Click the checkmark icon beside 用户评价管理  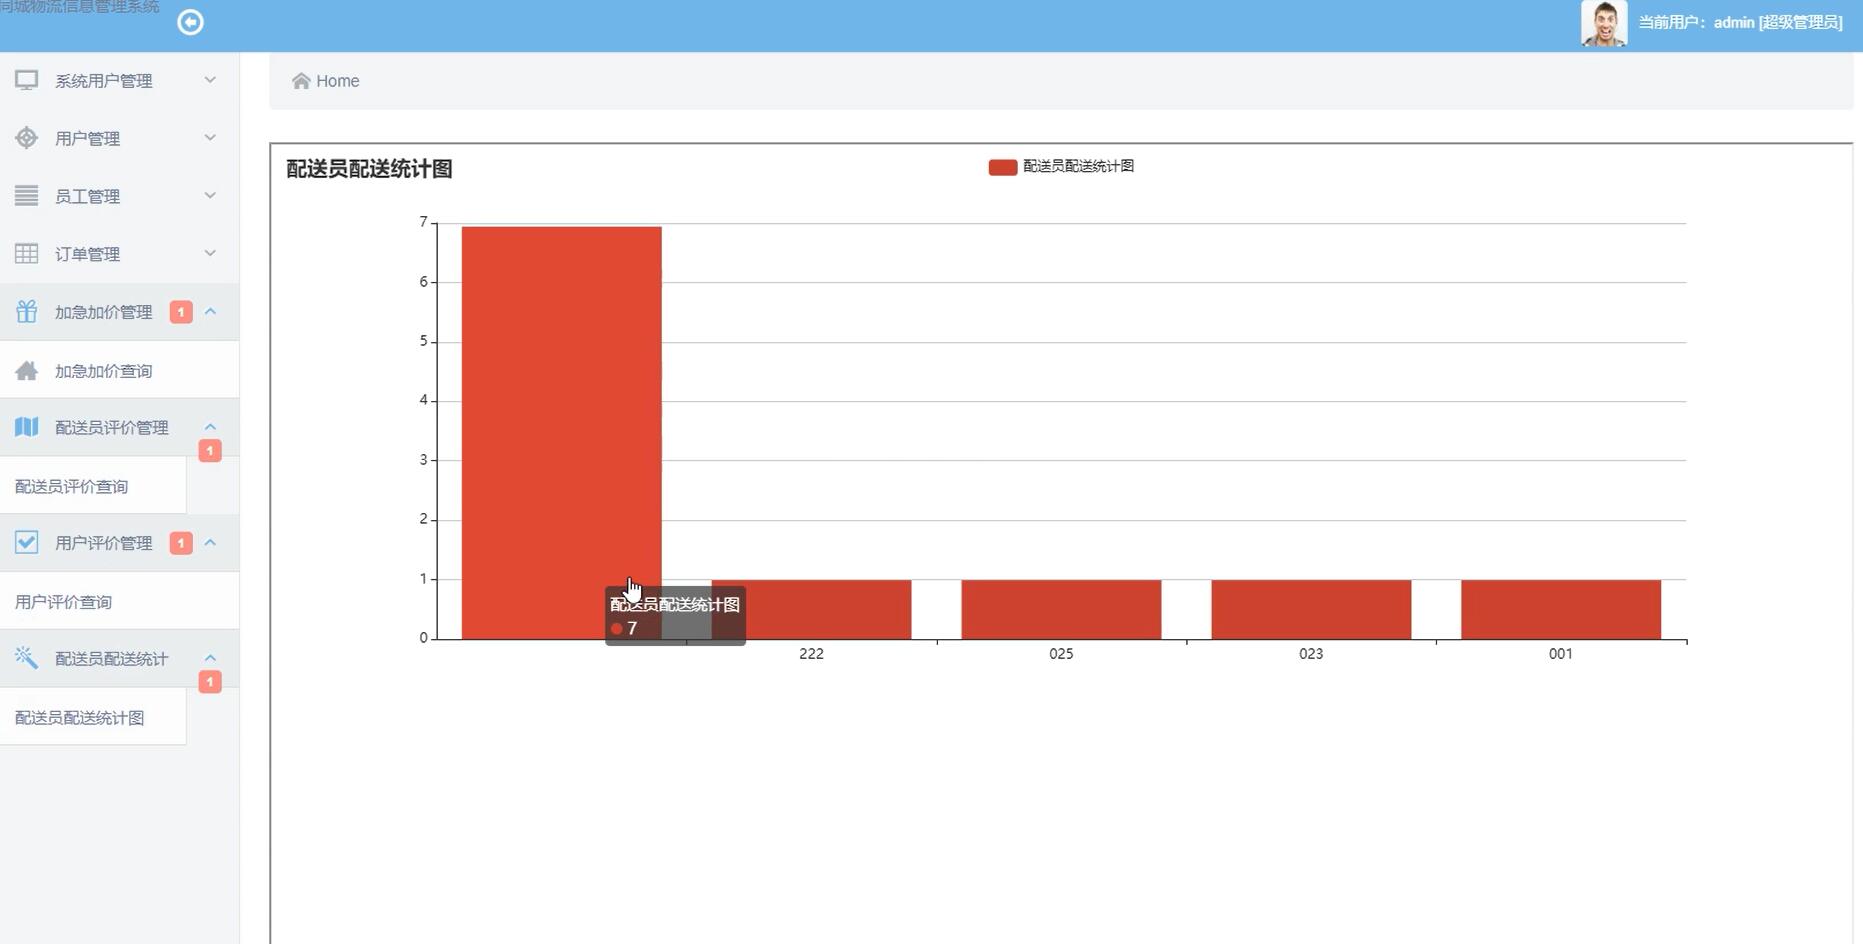coord(27,542)
